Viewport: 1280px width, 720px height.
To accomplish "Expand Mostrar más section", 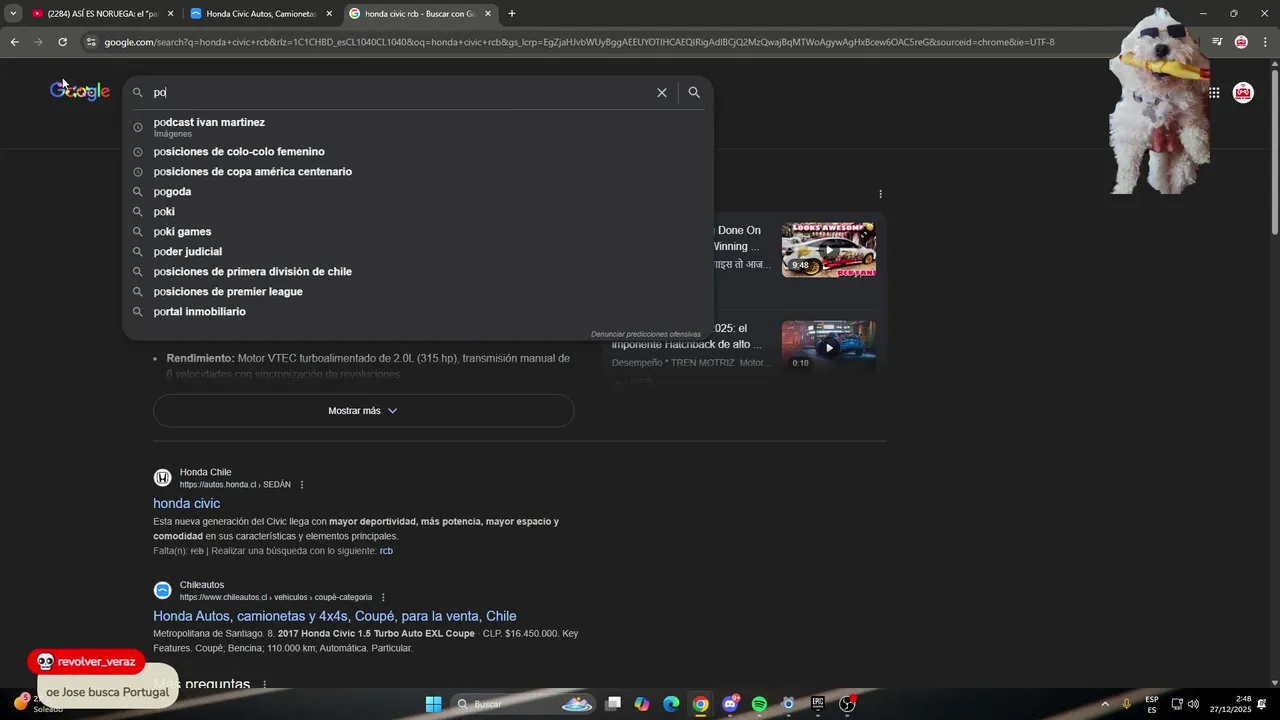I will [x=363, y=411].
